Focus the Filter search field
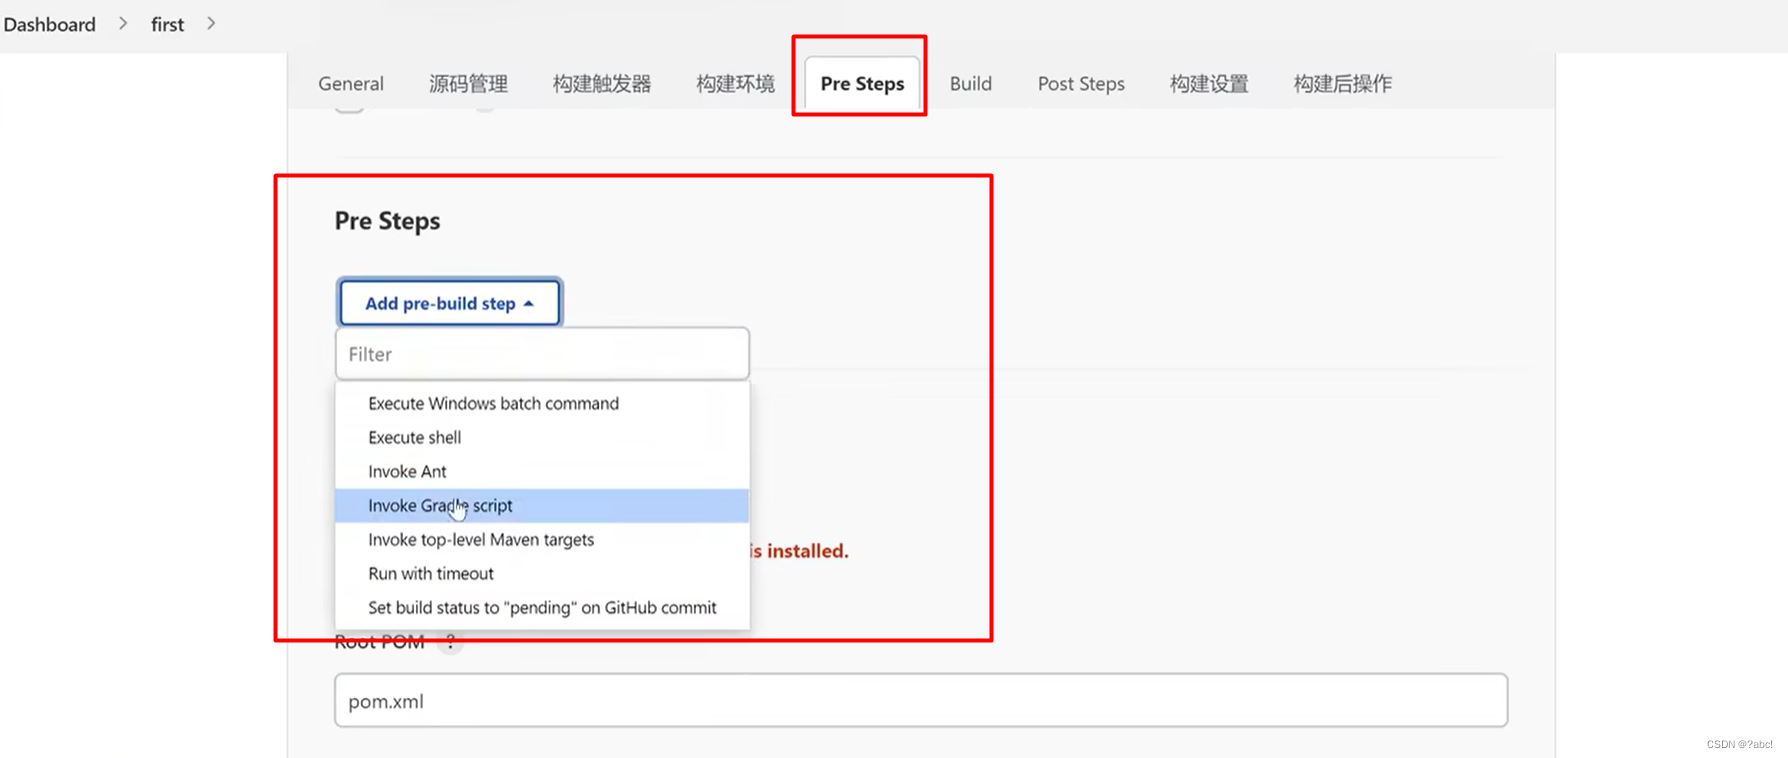 point(542,354)
